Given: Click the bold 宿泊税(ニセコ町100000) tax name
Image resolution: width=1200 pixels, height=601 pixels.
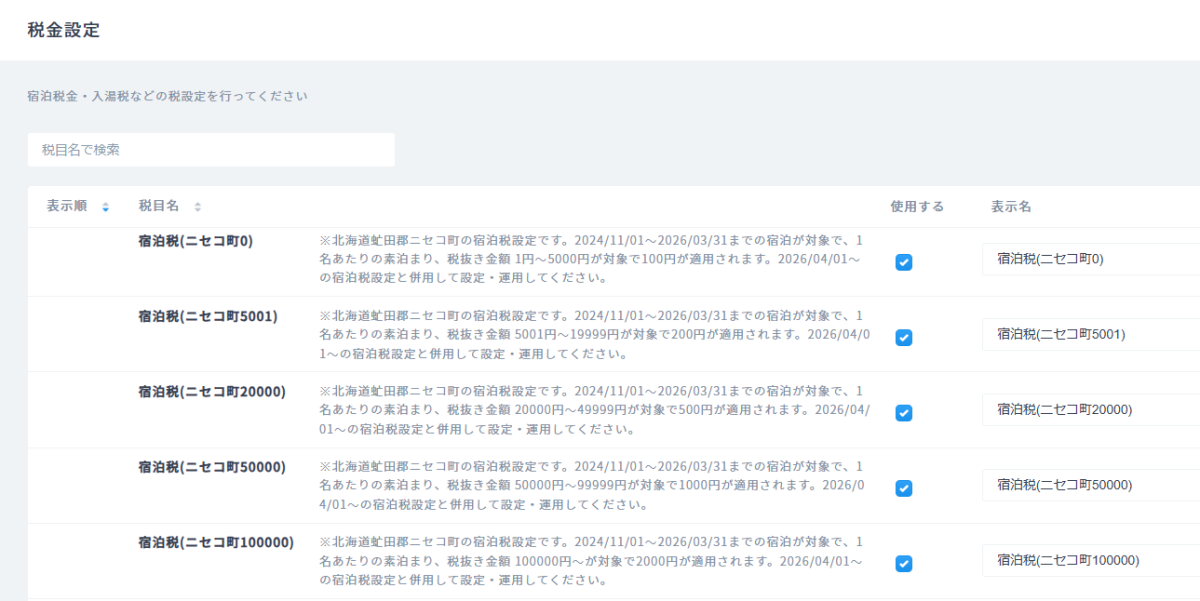Looking at the screenshot, I should 216,542.
